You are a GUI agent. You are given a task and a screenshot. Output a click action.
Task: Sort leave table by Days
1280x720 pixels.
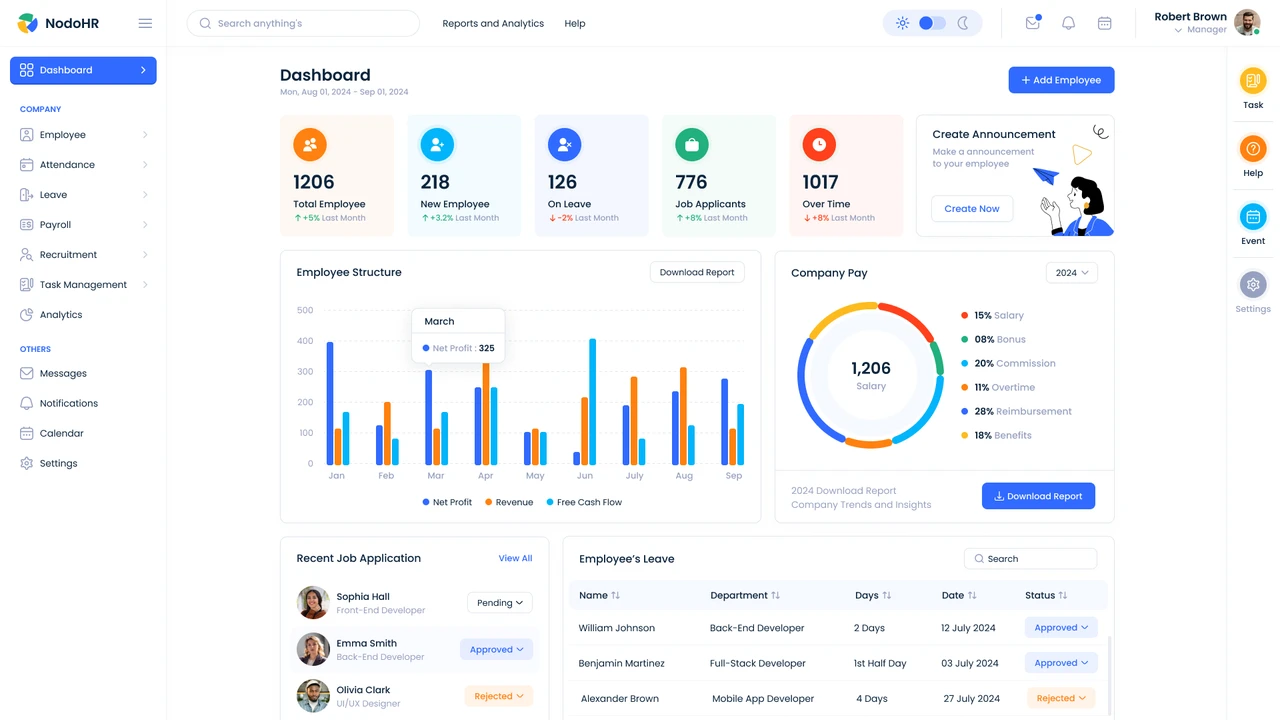pos(886,595)
